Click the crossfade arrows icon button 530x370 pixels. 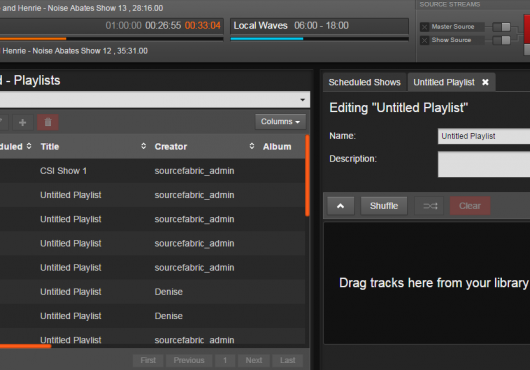click(x=430, y=206)
